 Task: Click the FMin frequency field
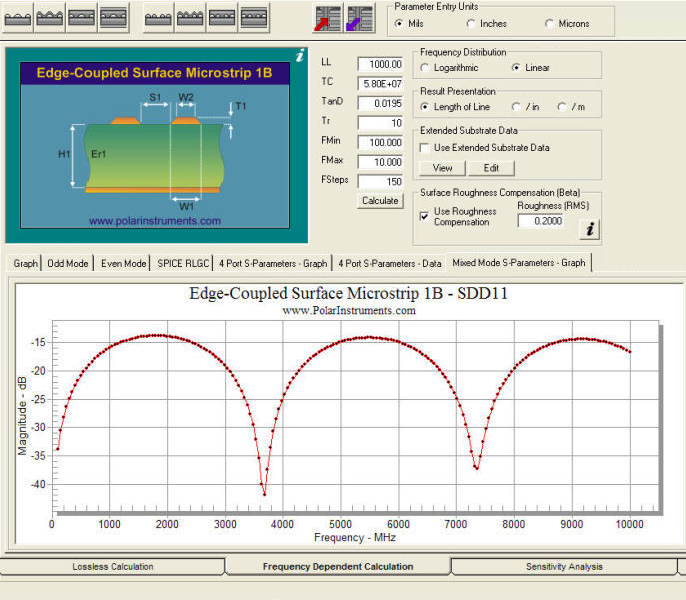[x=380, y=143]
